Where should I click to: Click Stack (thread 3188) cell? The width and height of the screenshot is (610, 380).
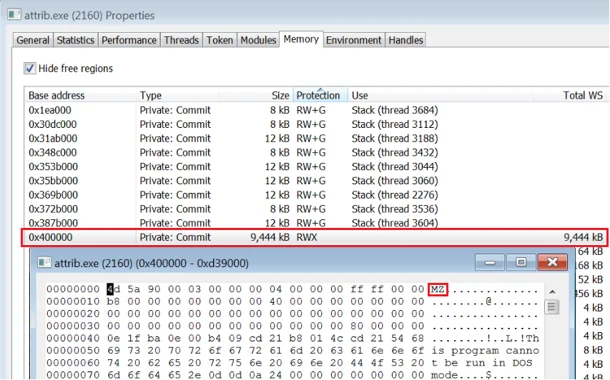click(x=395, y=138)
